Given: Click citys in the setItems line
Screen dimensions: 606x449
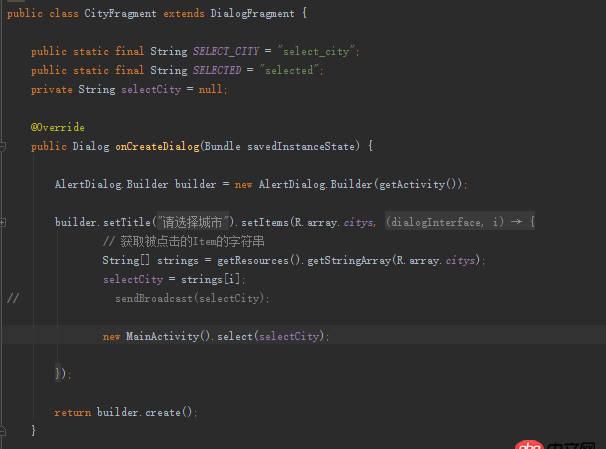Looking at the screenshot, I should pyautogui.click(x=358, y=223).
